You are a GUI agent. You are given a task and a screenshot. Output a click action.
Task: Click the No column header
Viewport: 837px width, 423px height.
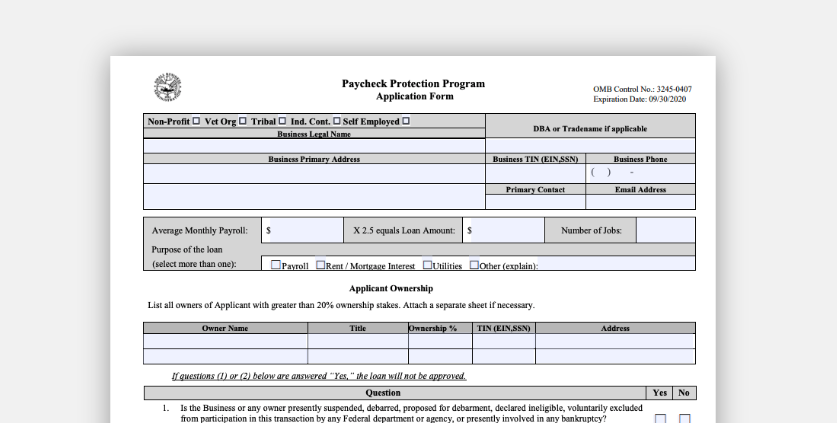[x=684, y=393]
